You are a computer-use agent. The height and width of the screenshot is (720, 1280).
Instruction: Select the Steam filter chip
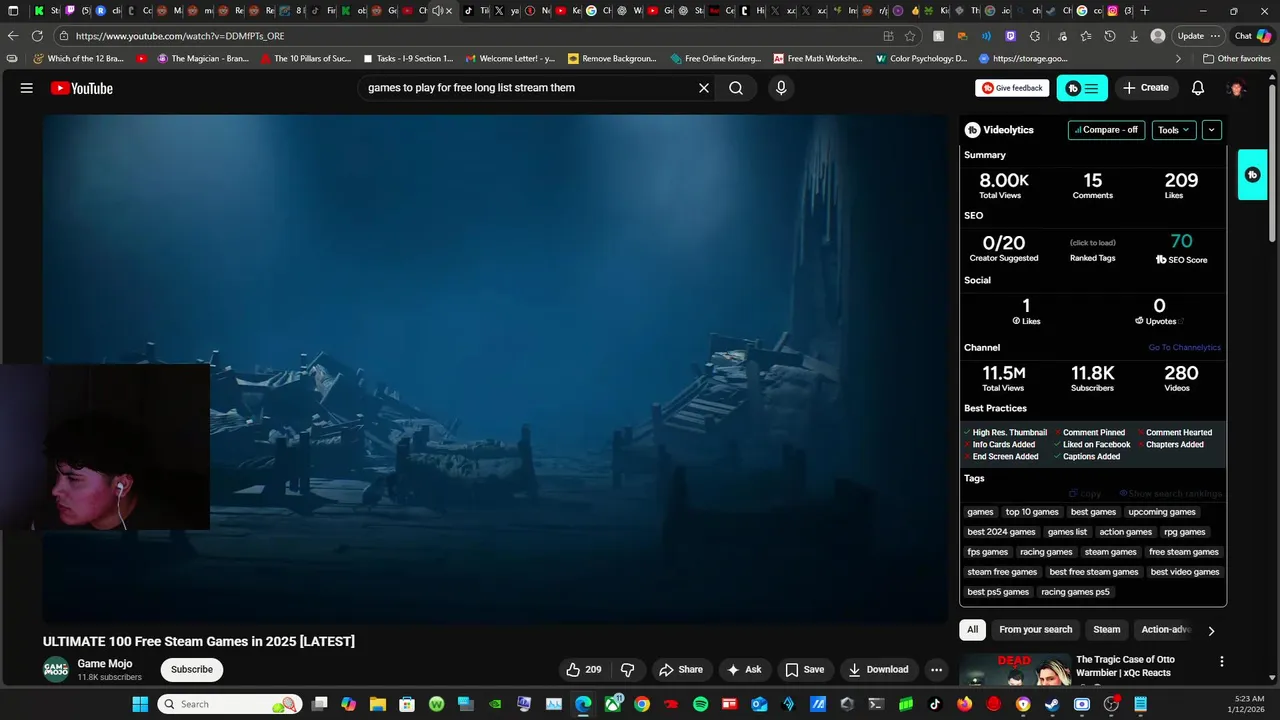[1106, 630]
